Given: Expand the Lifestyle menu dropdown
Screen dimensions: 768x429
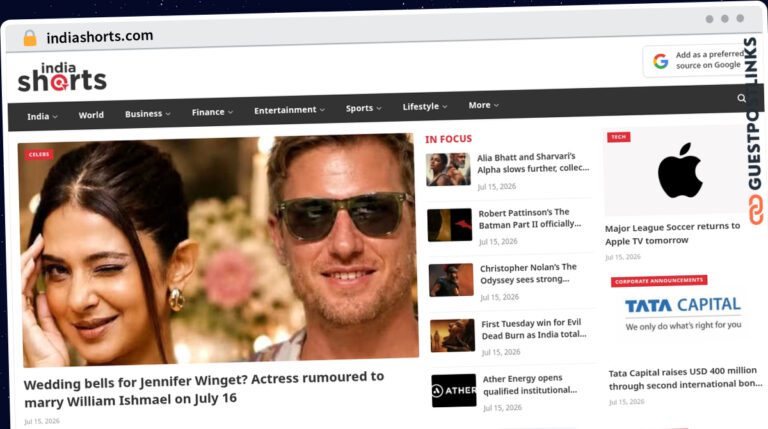Looking at the screenshot, I should [x=425, y=106].
